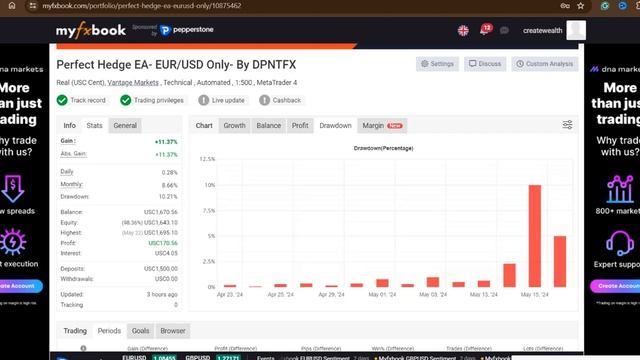Switch to the Trading tab
The width and height of the screenshot is (640, 360).
point(75,331)
